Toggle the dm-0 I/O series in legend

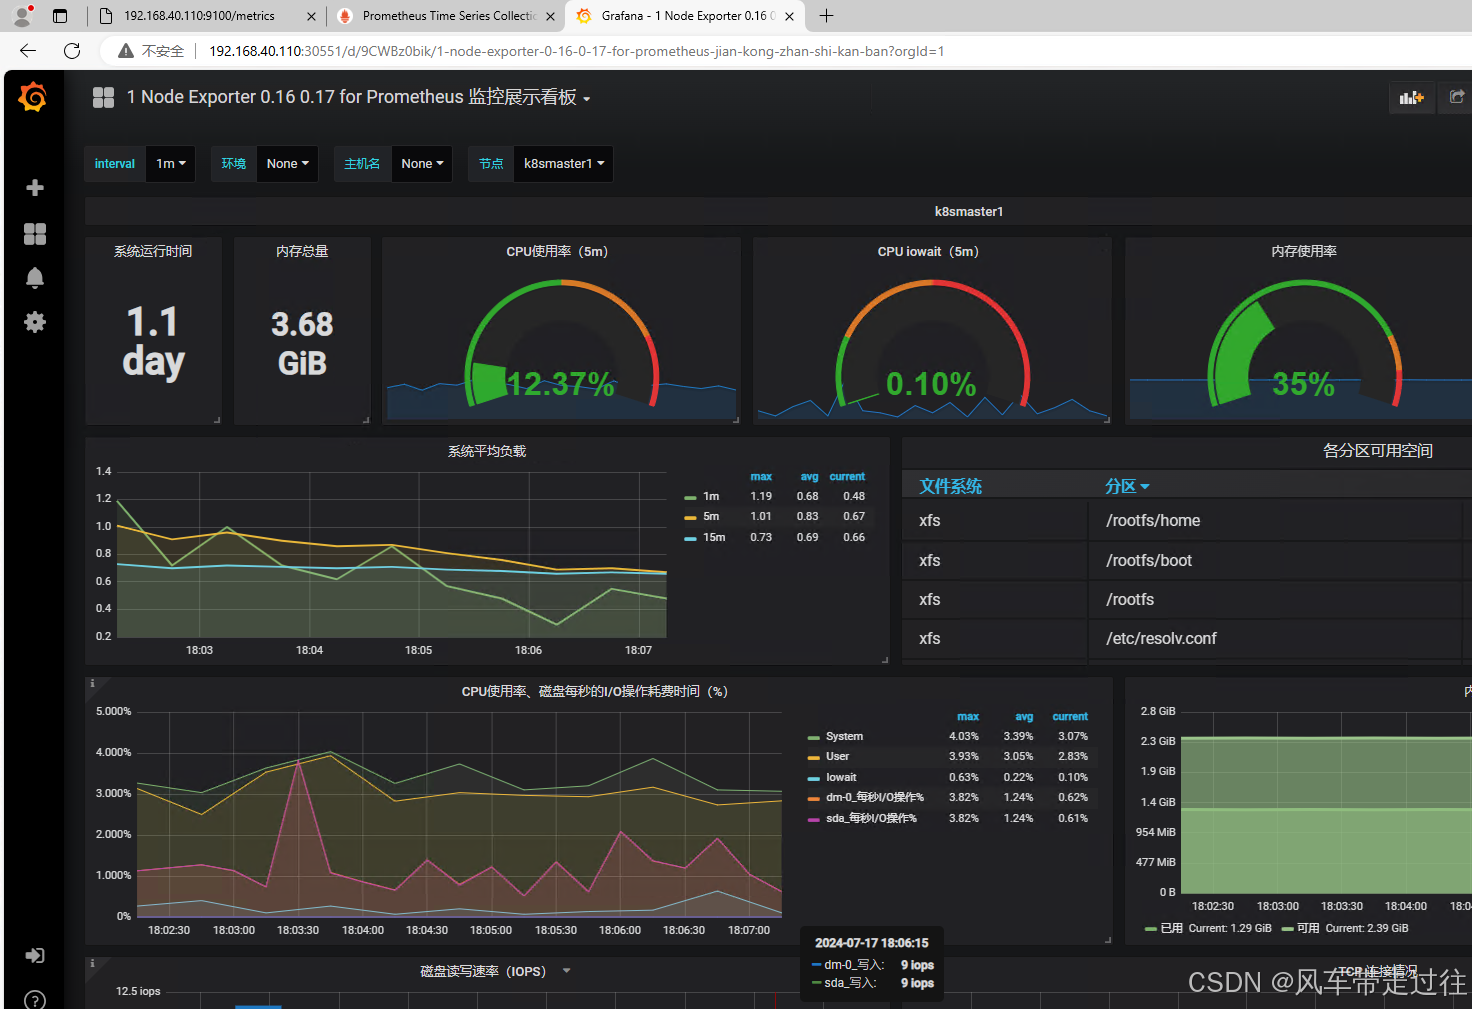click(x=875, y=798)
